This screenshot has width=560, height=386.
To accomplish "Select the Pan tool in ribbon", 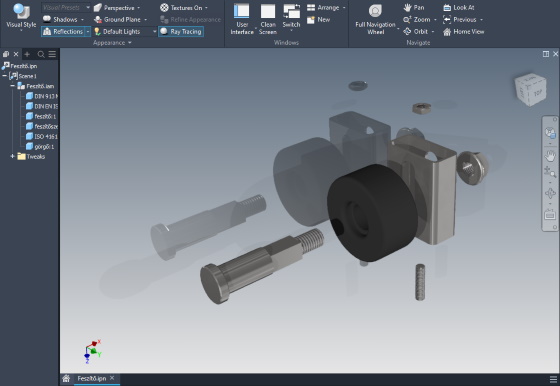I will 414,7.
